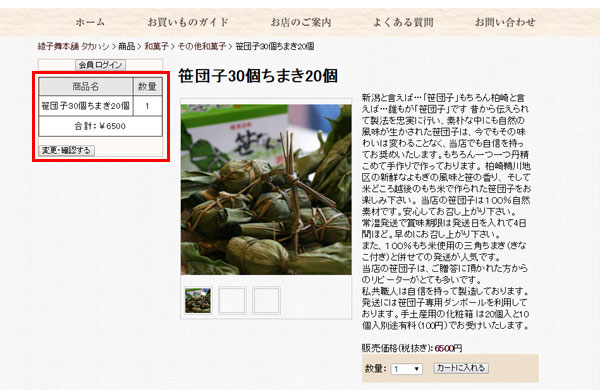
Task: Click cart item 笹団子30個ちまき20個 in table
Action: 86,106
